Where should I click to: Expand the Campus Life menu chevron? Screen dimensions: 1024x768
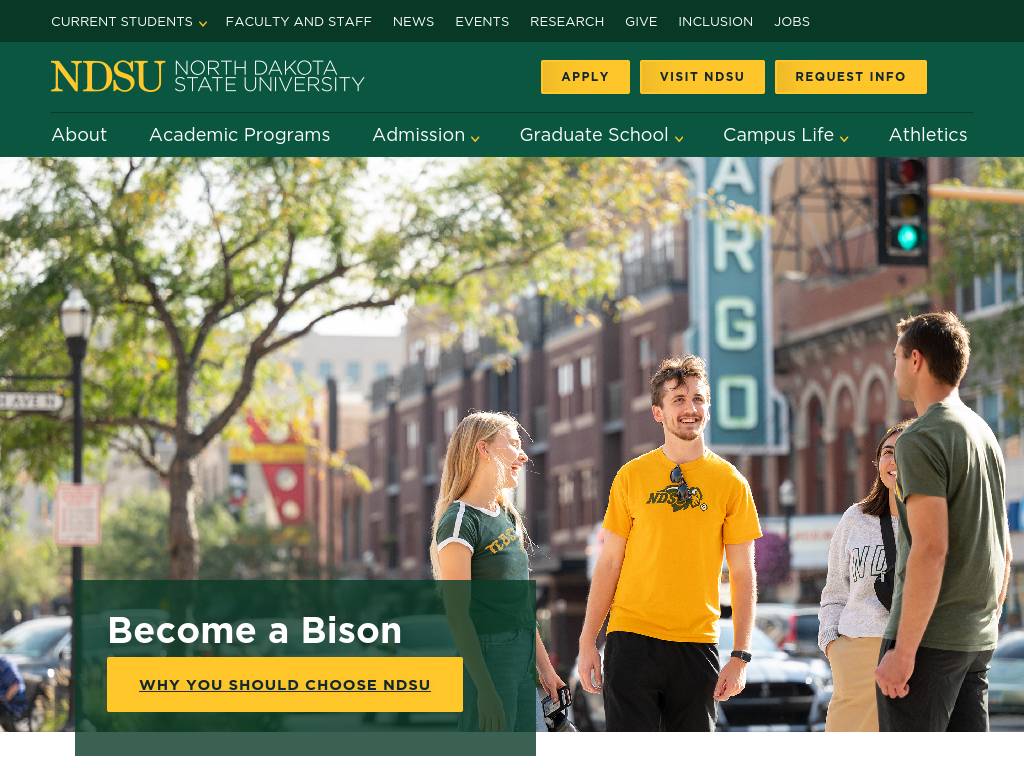(x=844, y=138)
